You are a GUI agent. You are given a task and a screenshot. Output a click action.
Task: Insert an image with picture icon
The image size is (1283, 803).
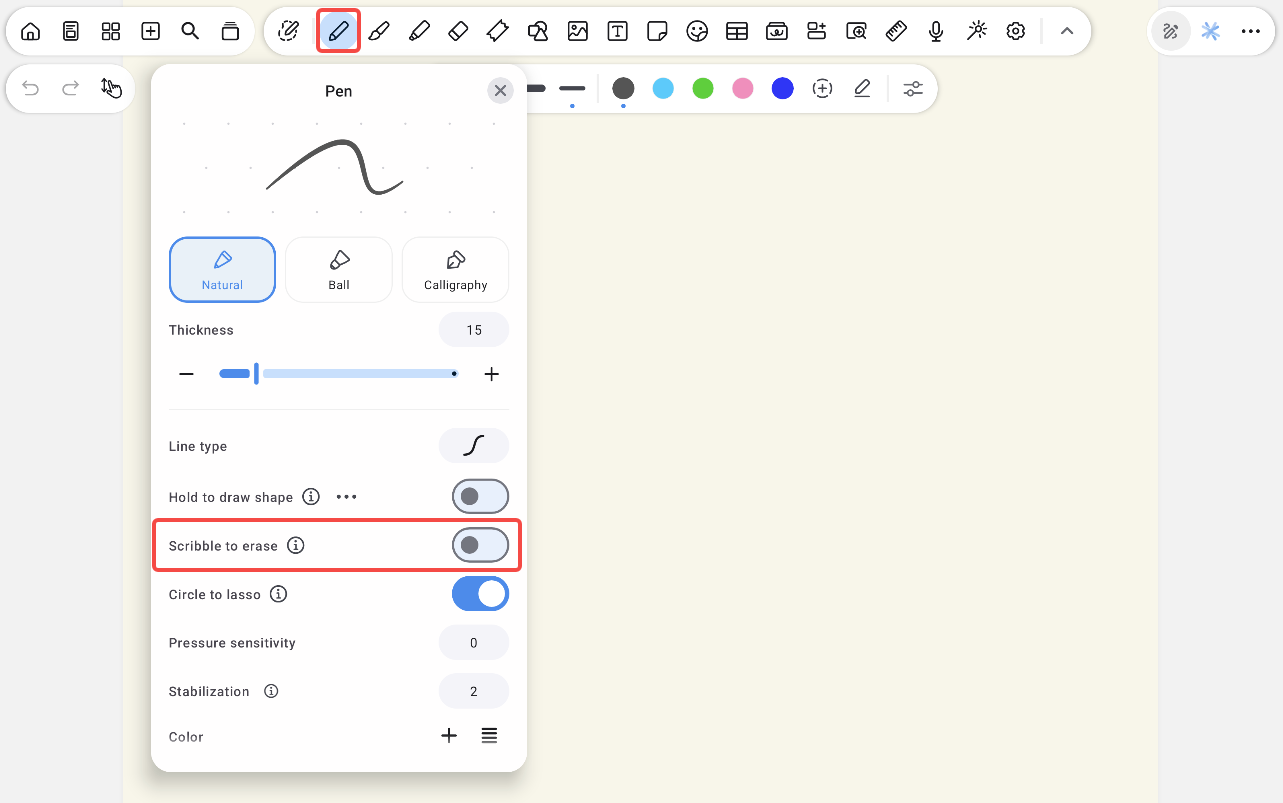coord(577,31)
